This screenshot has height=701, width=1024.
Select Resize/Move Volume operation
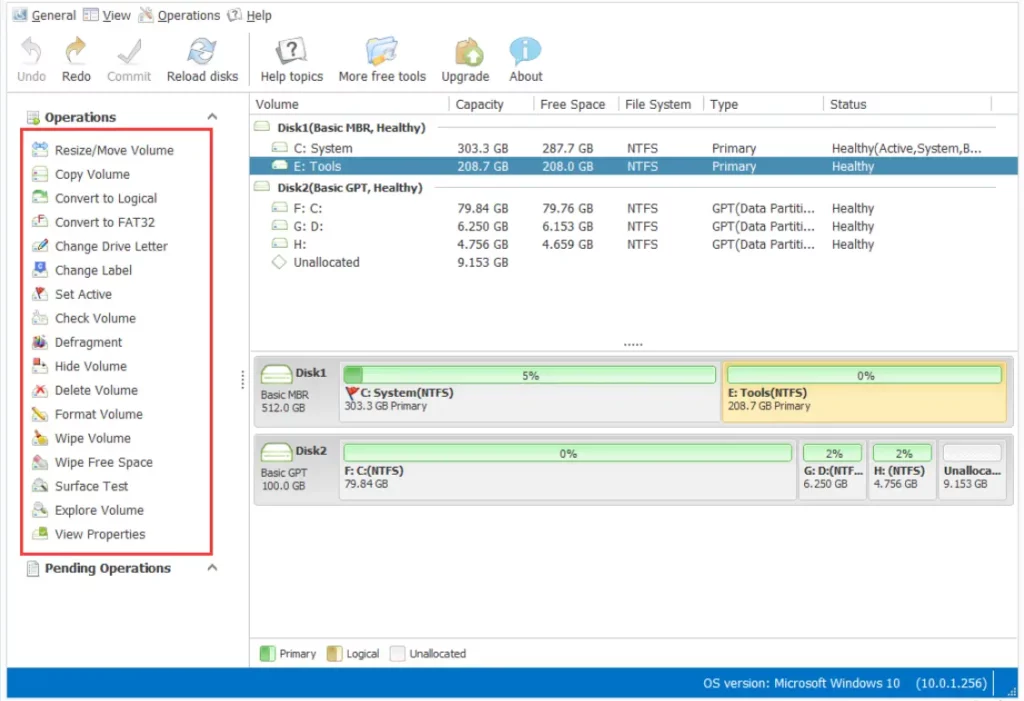pos(114,150)
